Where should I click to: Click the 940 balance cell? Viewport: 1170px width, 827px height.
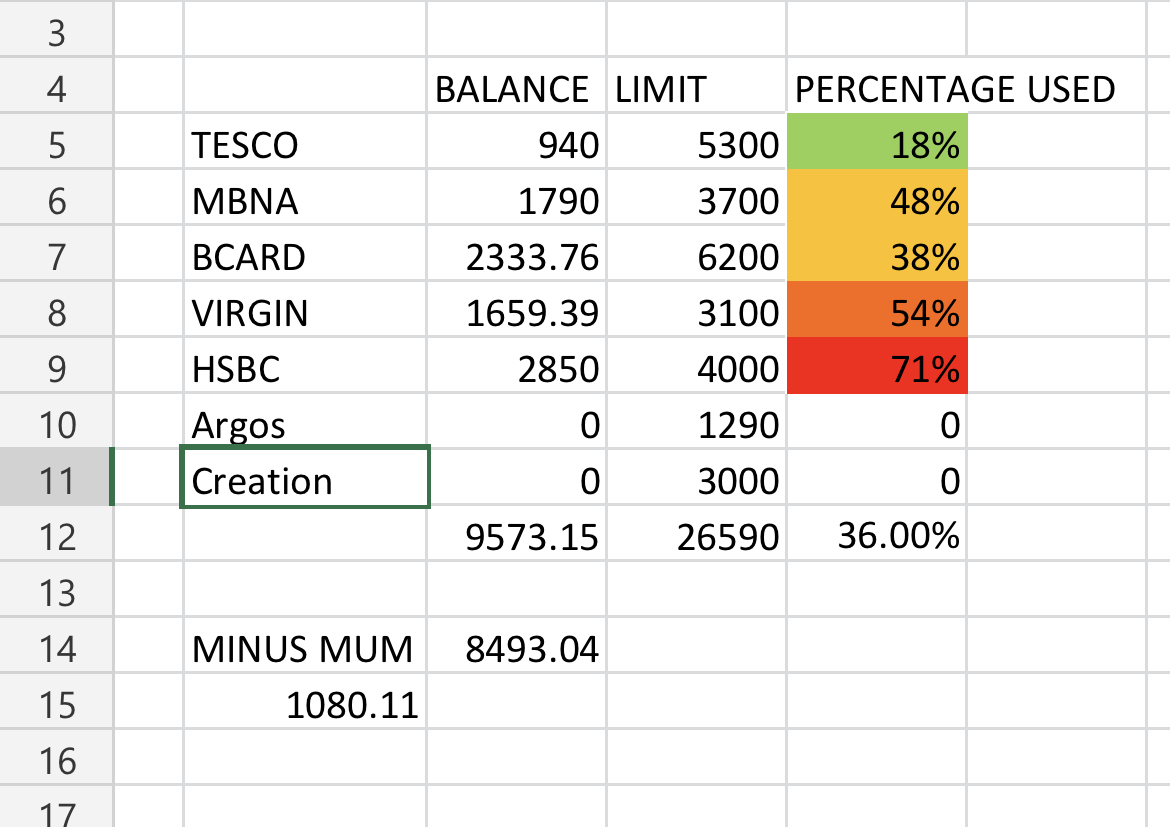tap(517, 142)
